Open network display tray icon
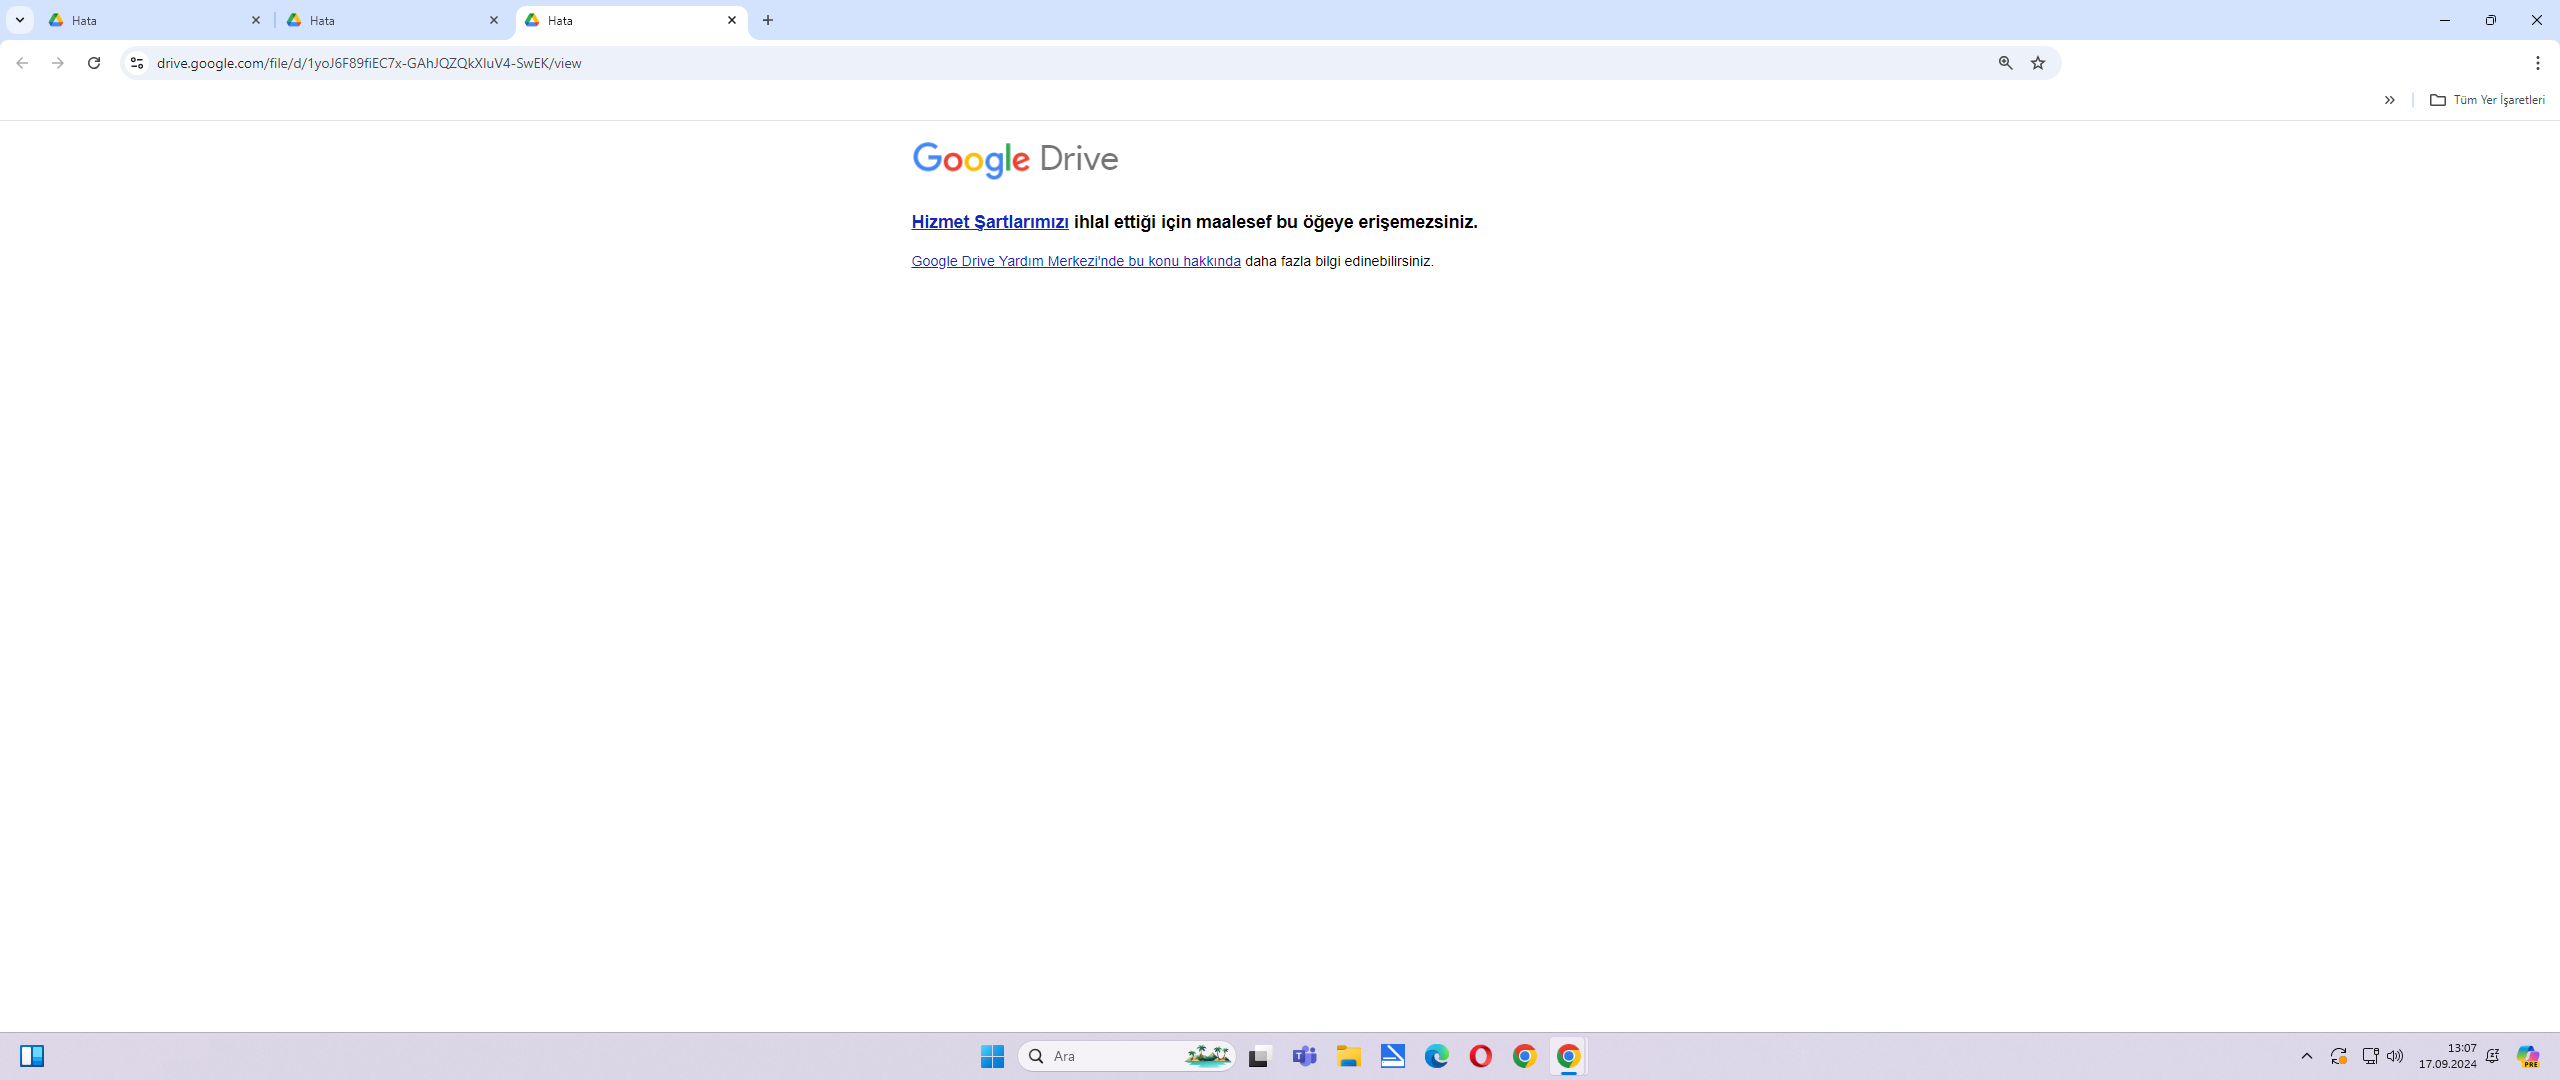 point(2370,1056)
